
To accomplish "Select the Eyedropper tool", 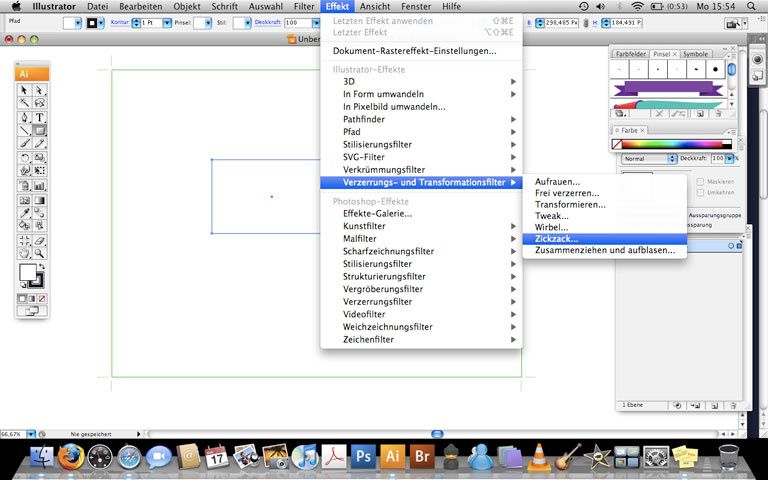I will point(24,213).
